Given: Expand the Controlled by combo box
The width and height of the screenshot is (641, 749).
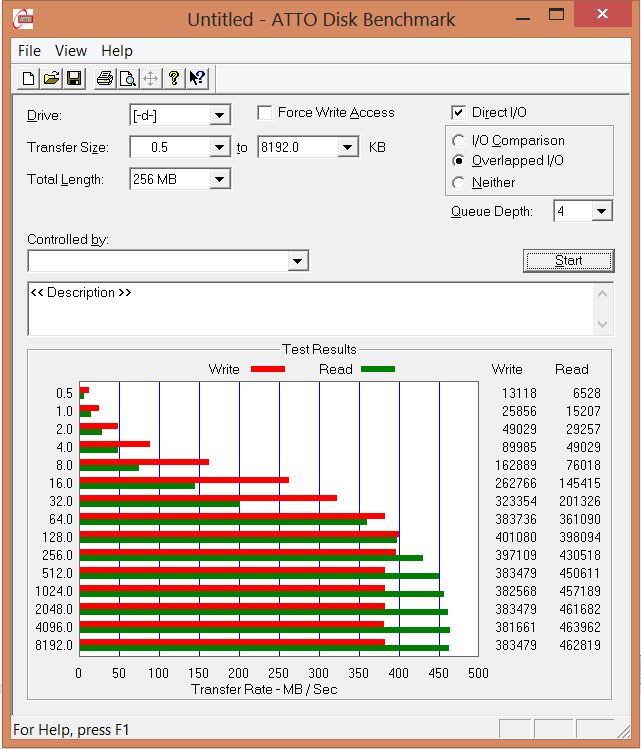Looking at the screenshot, I should (x=297, y=262).
